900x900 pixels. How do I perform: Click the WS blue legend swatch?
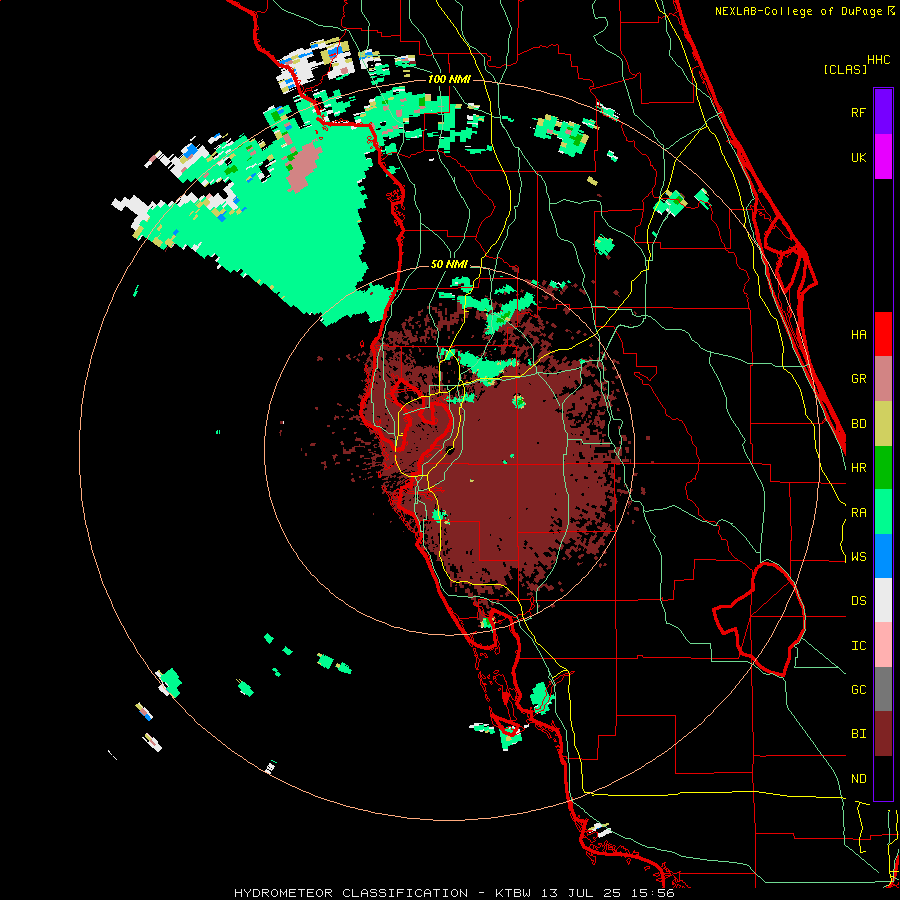(x=883, y=556)
